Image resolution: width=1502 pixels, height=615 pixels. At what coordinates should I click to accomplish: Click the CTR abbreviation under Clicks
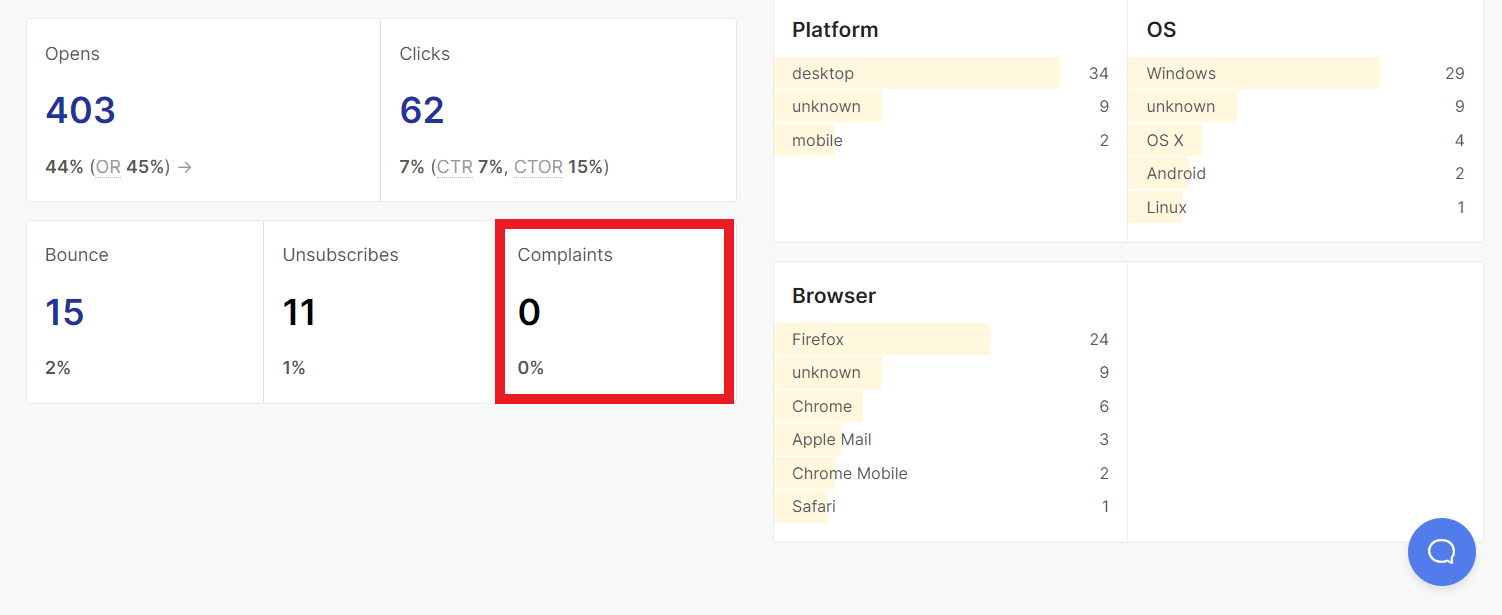455,167
